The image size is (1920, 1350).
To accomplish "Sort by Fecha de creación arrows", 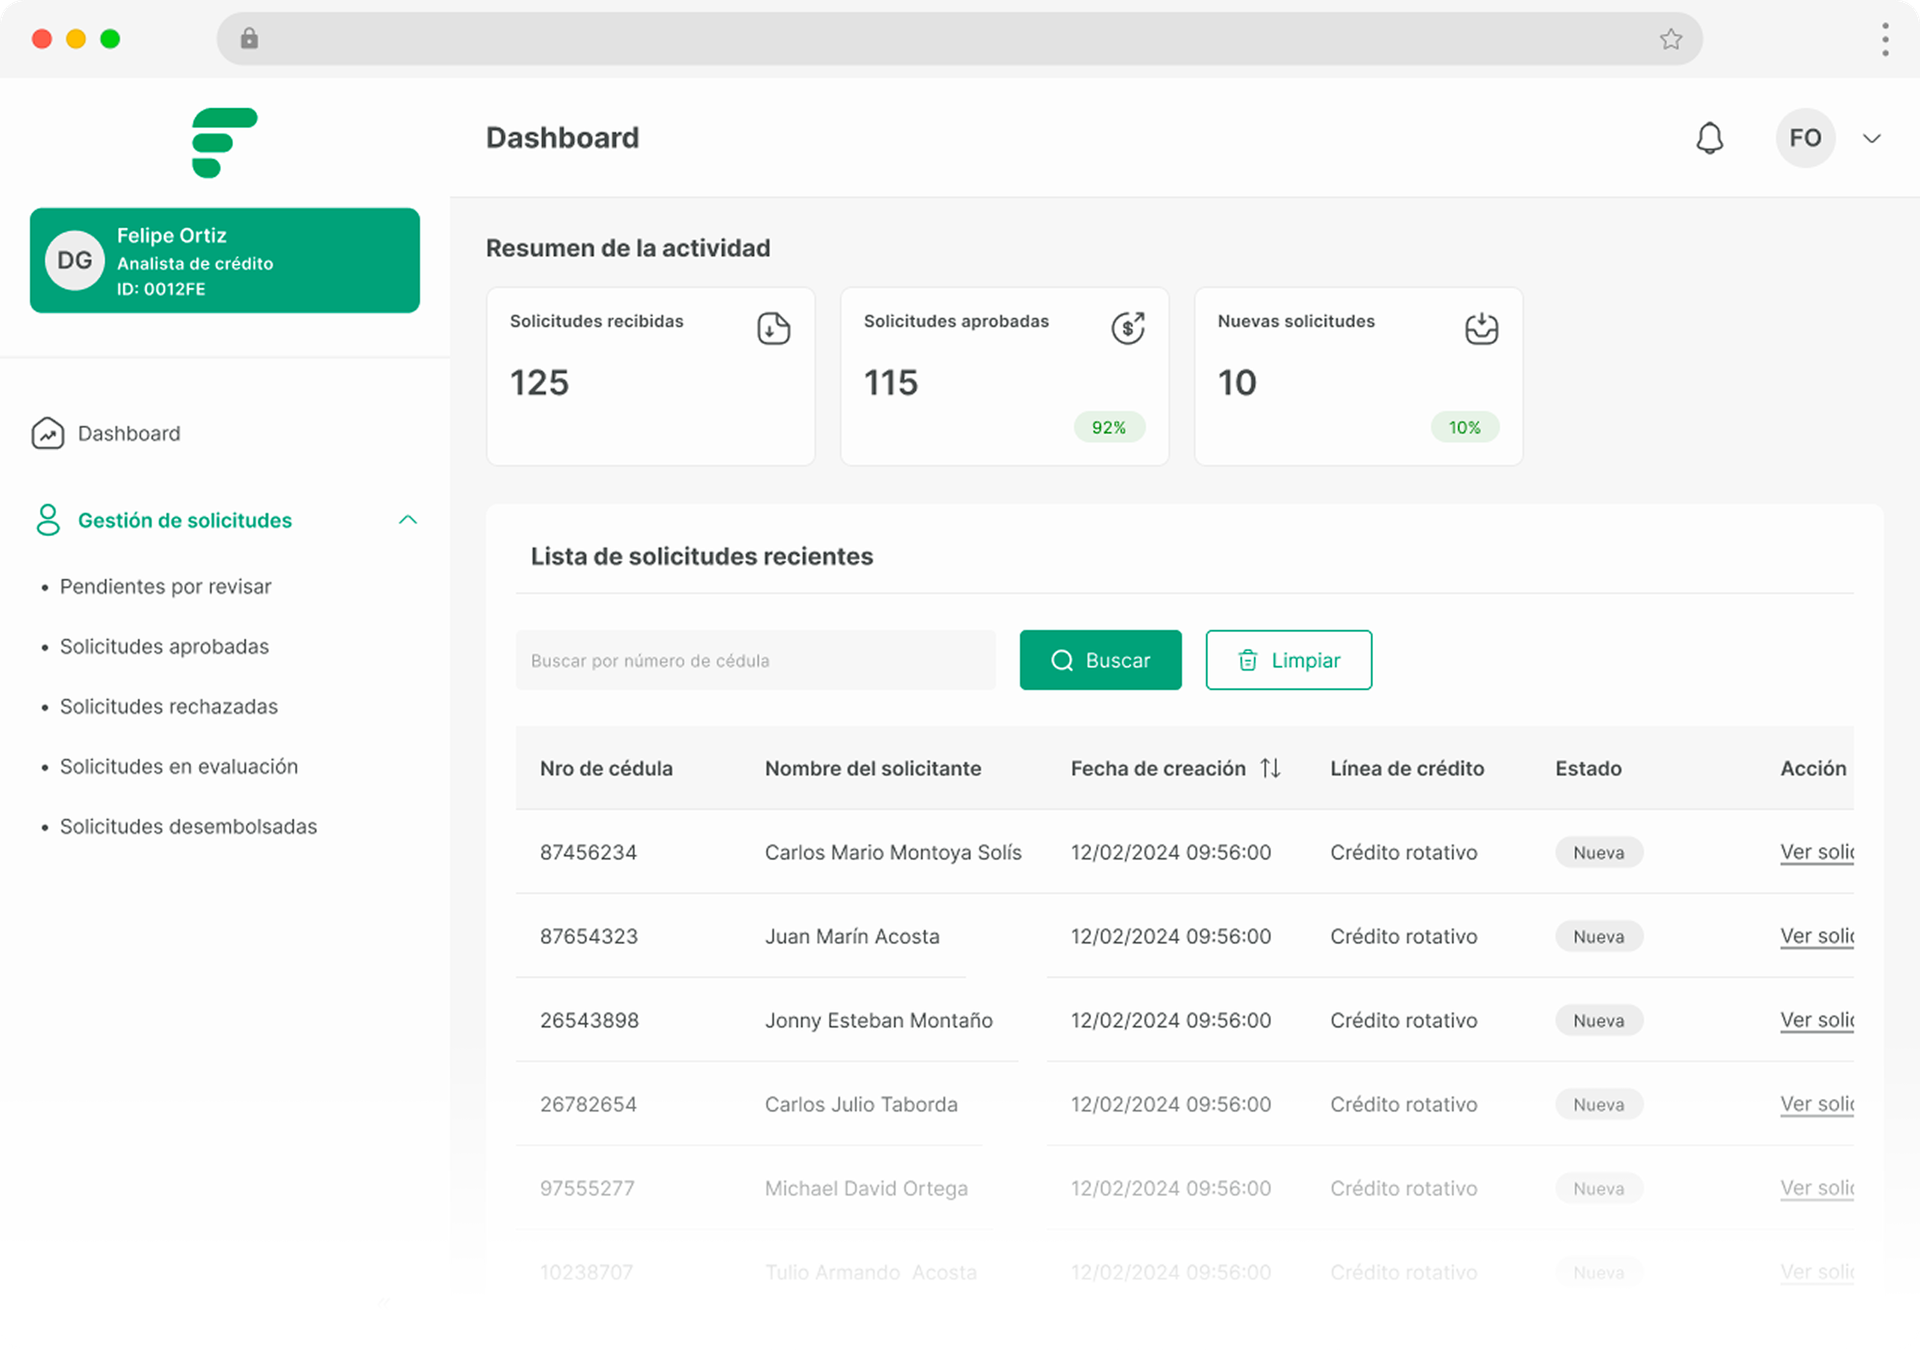I will [1270, 768].
